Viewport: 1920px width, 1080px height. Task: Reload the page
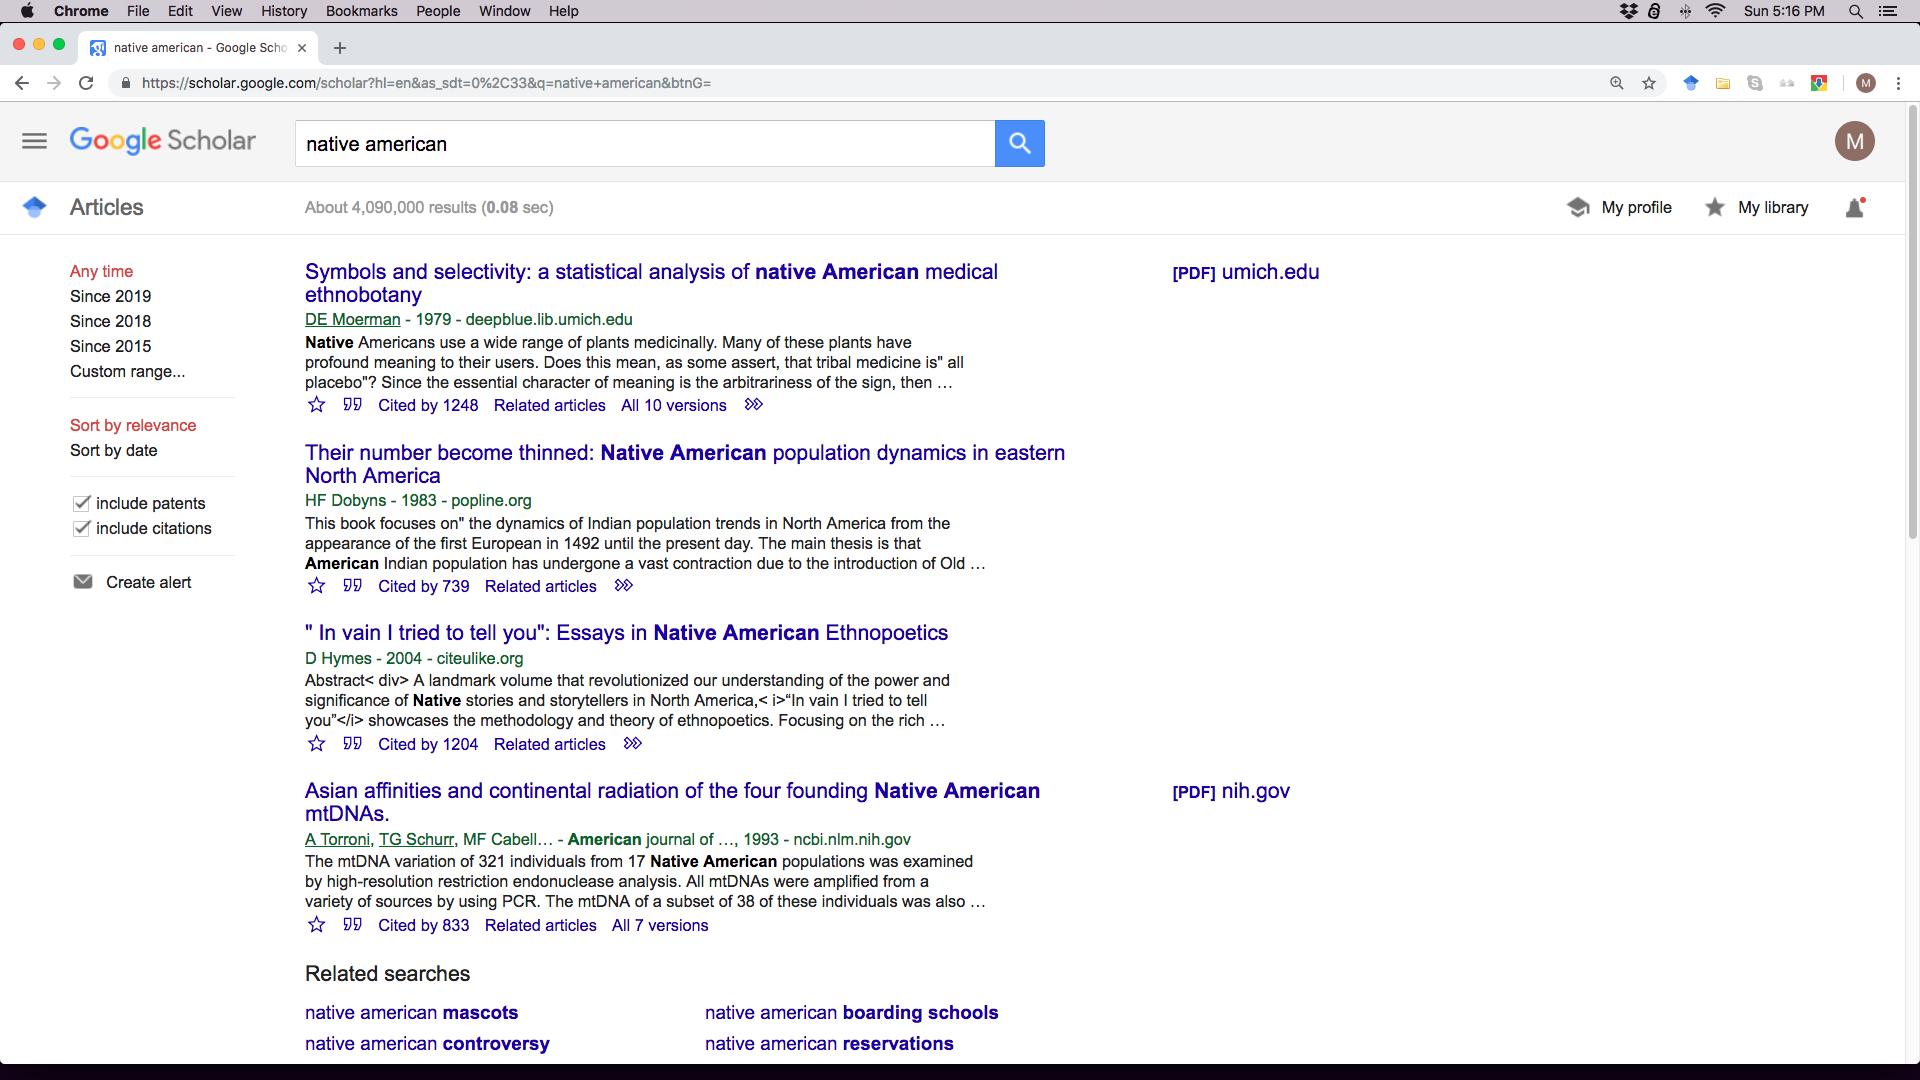point(86,83)
